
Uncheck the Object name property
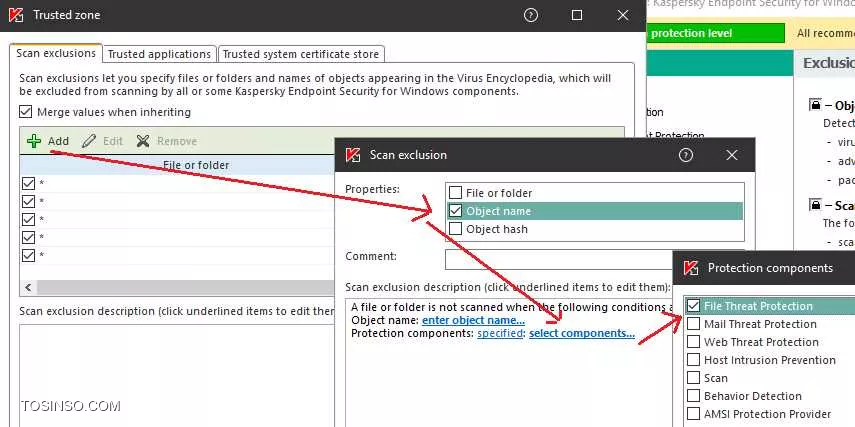coord(455,211)
